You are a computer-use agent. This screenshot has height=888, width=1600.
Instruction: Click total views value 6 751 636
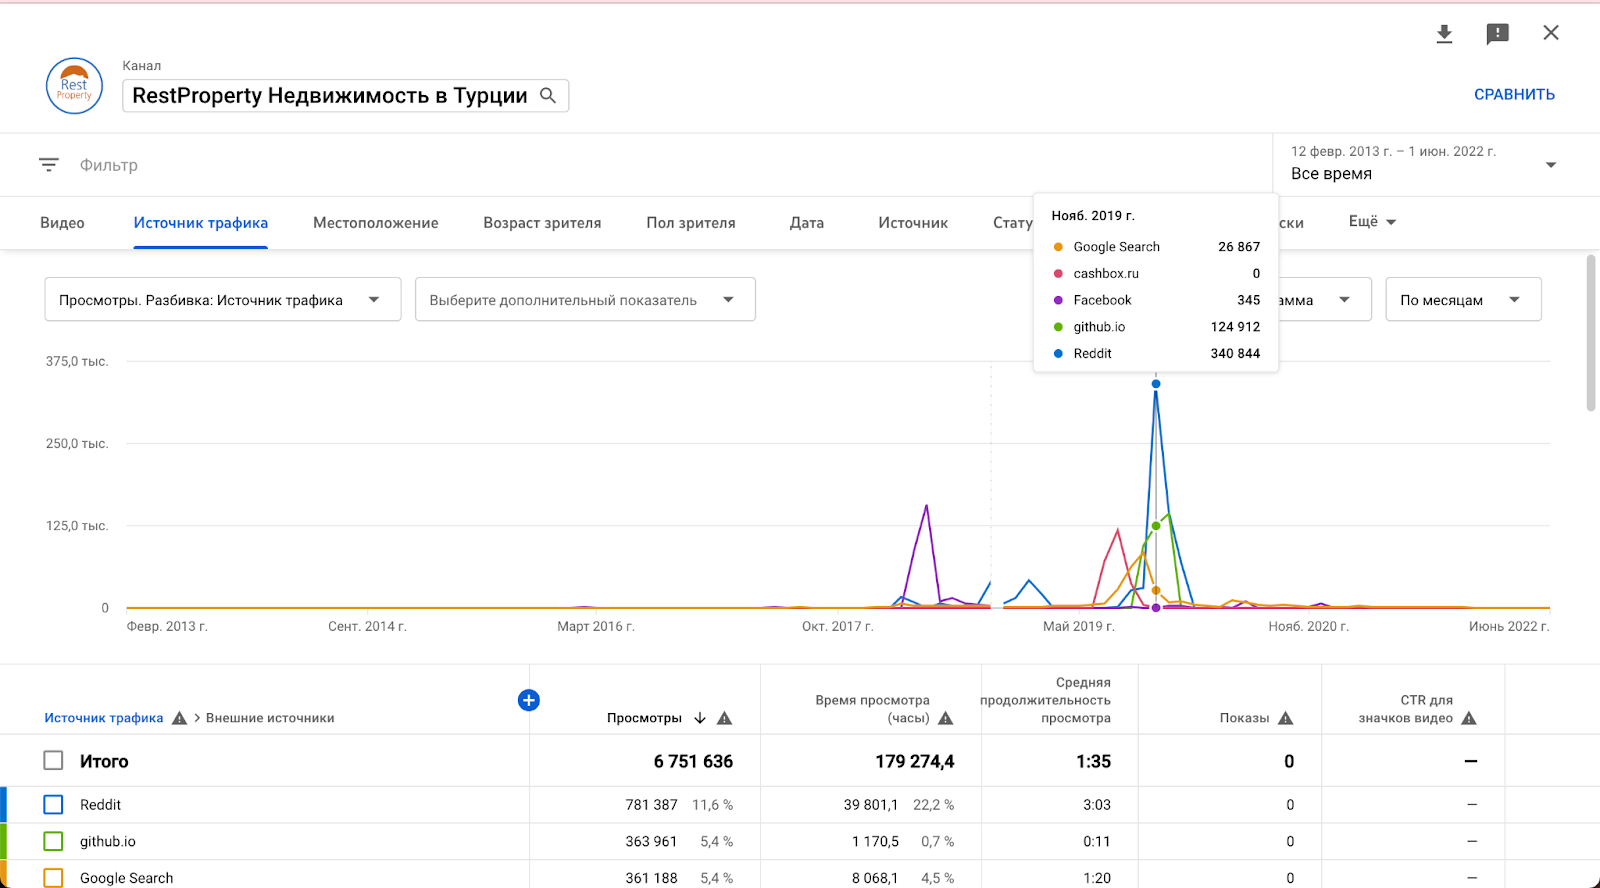(693, 762)
